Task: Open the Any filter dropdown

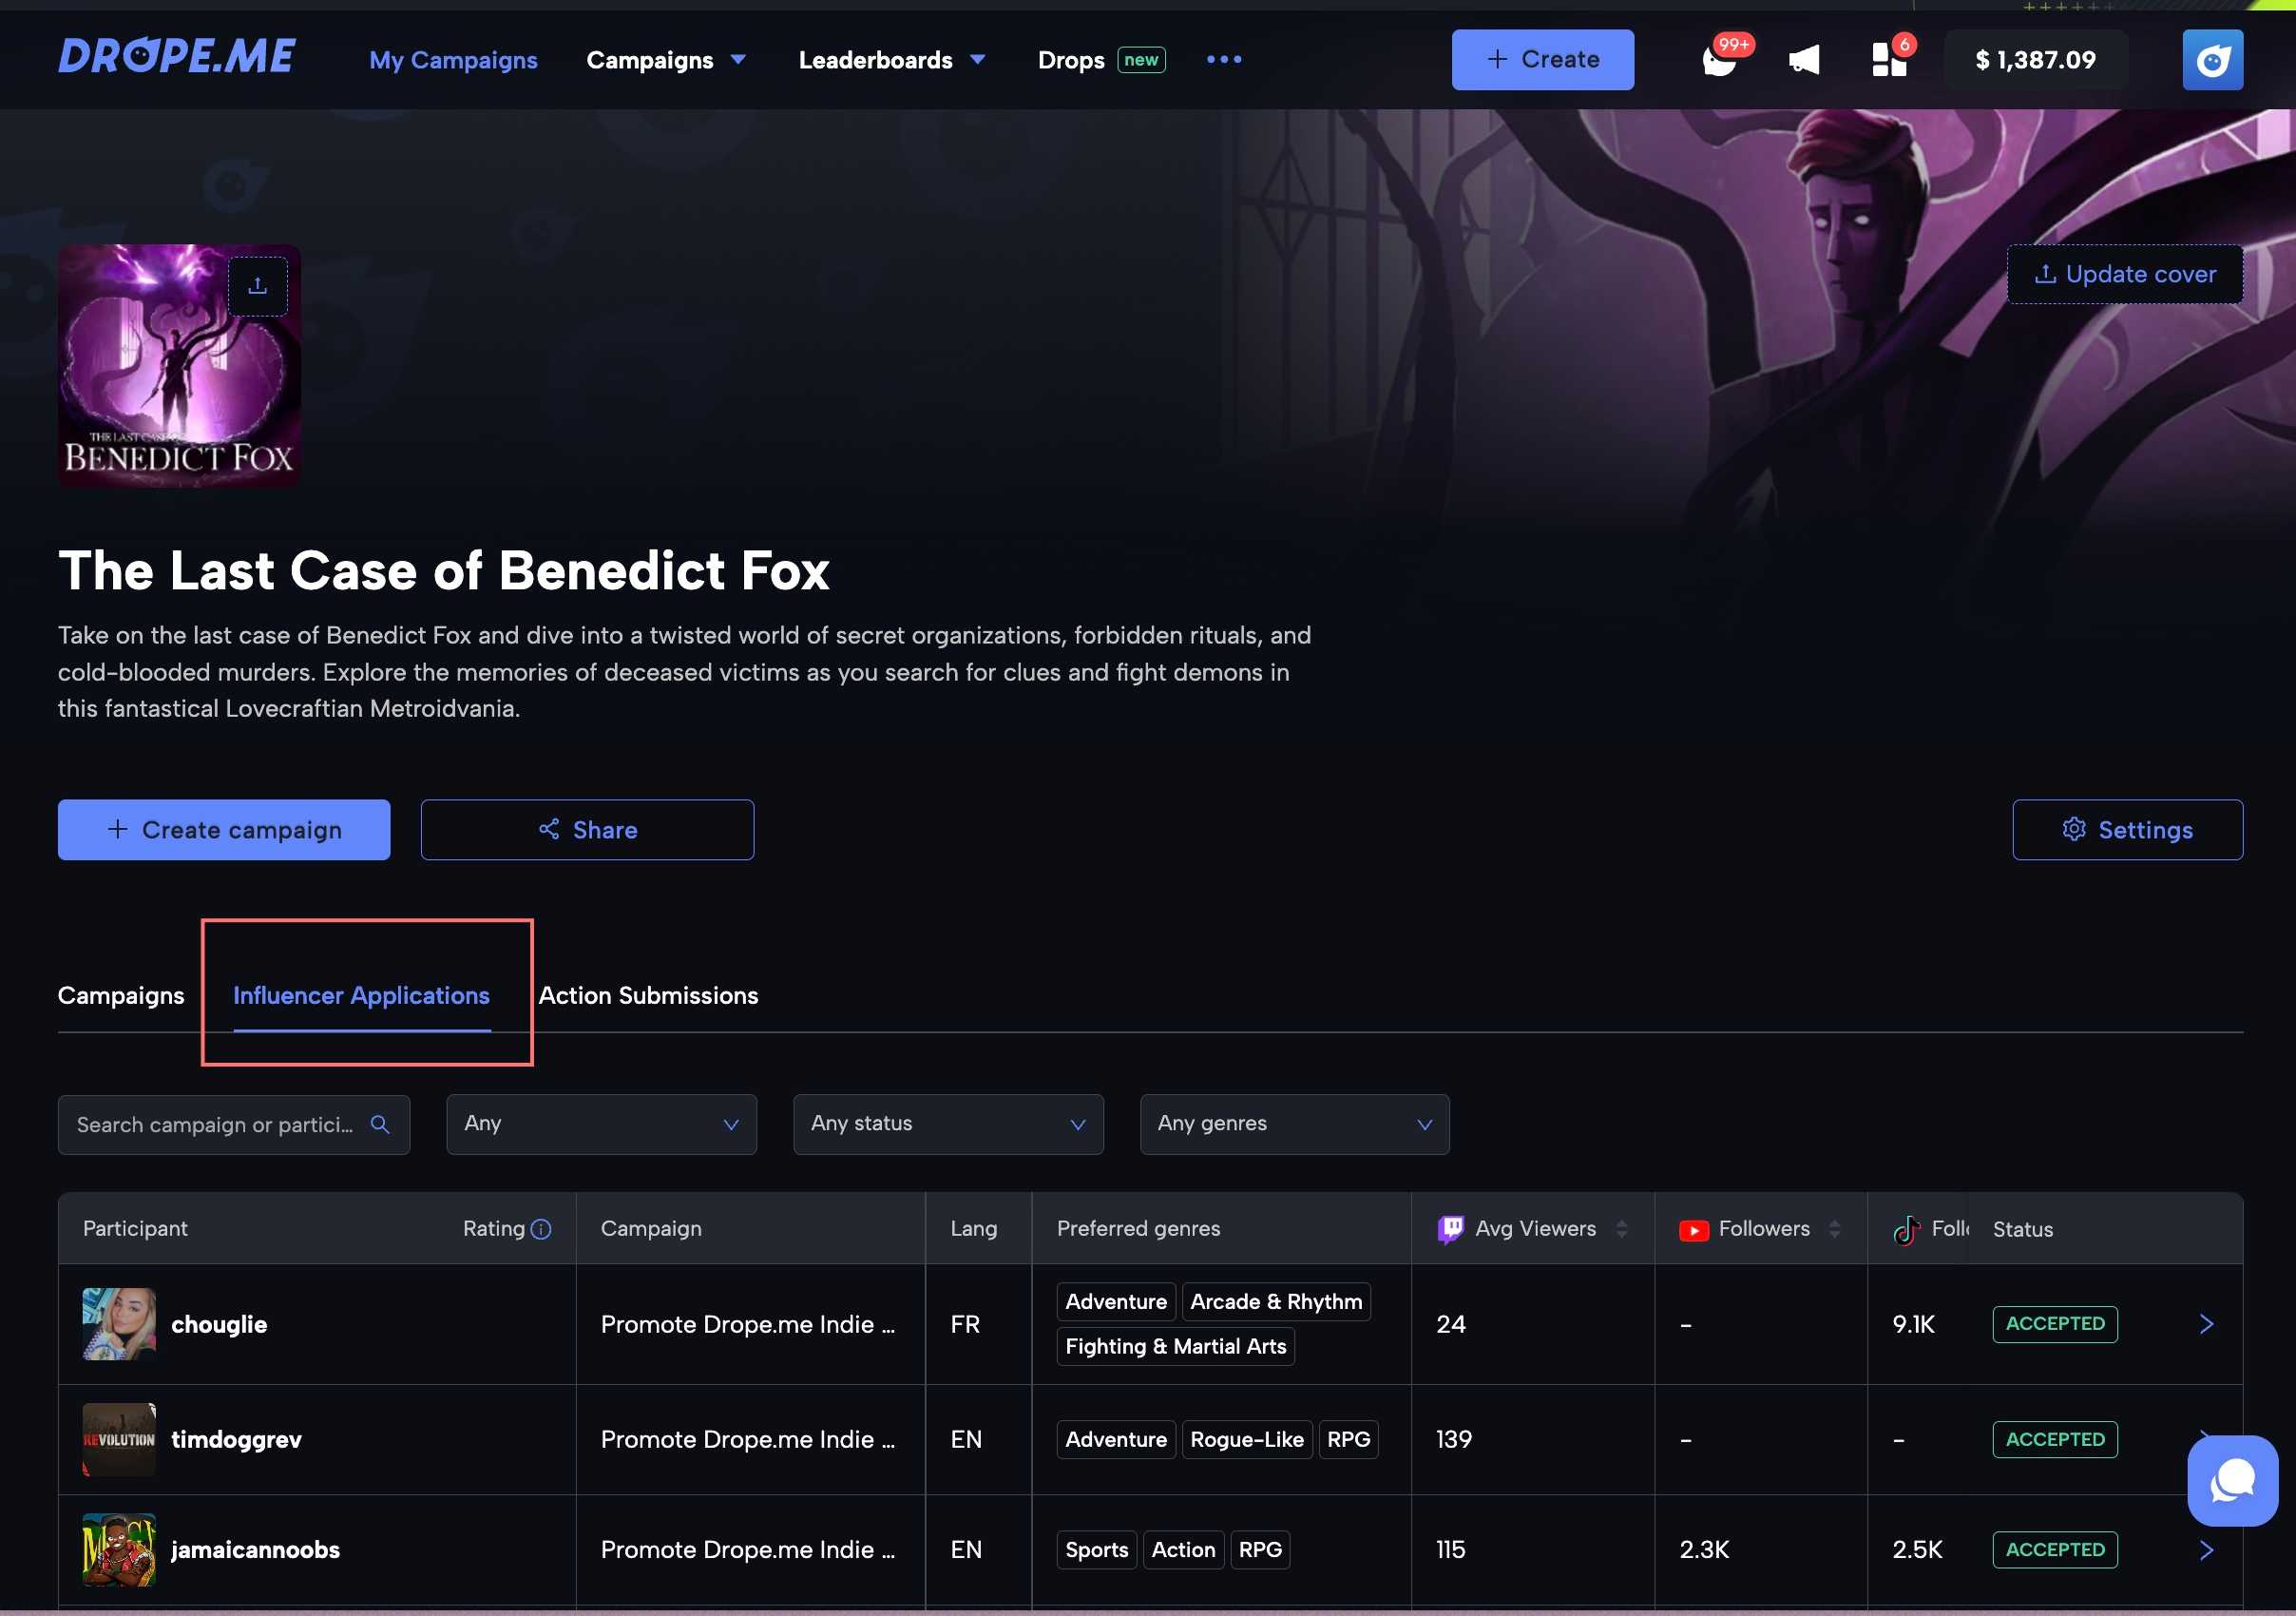Action: coord(601,1124)
